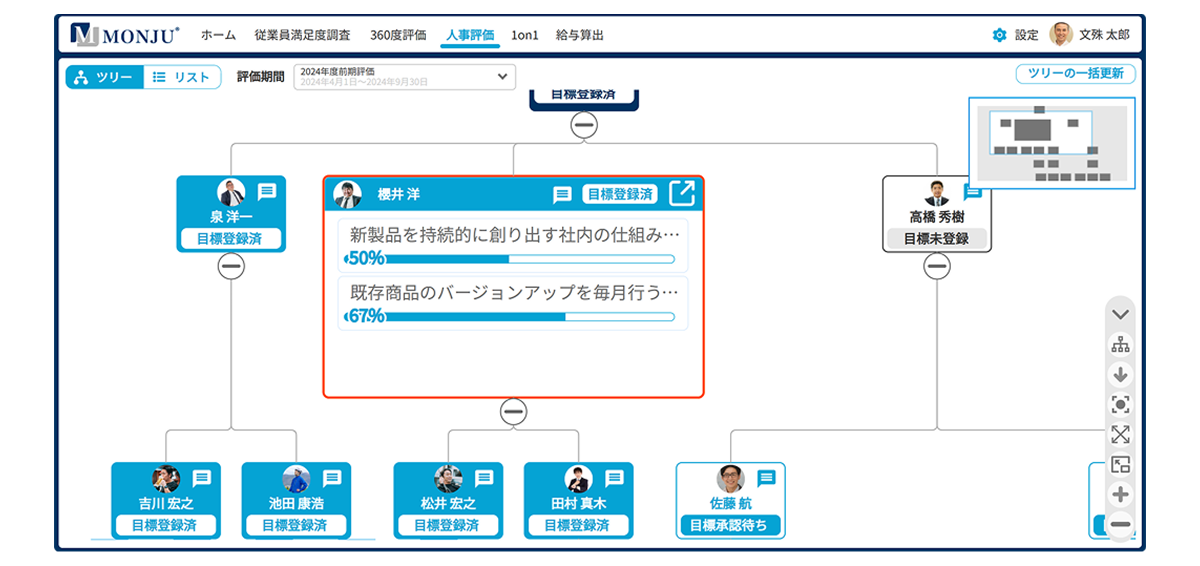Viewport: 1200px width, 566px height.
Task: Zoom in with the plus icon
Action: pyautogui.click(x=1120, y=494)
